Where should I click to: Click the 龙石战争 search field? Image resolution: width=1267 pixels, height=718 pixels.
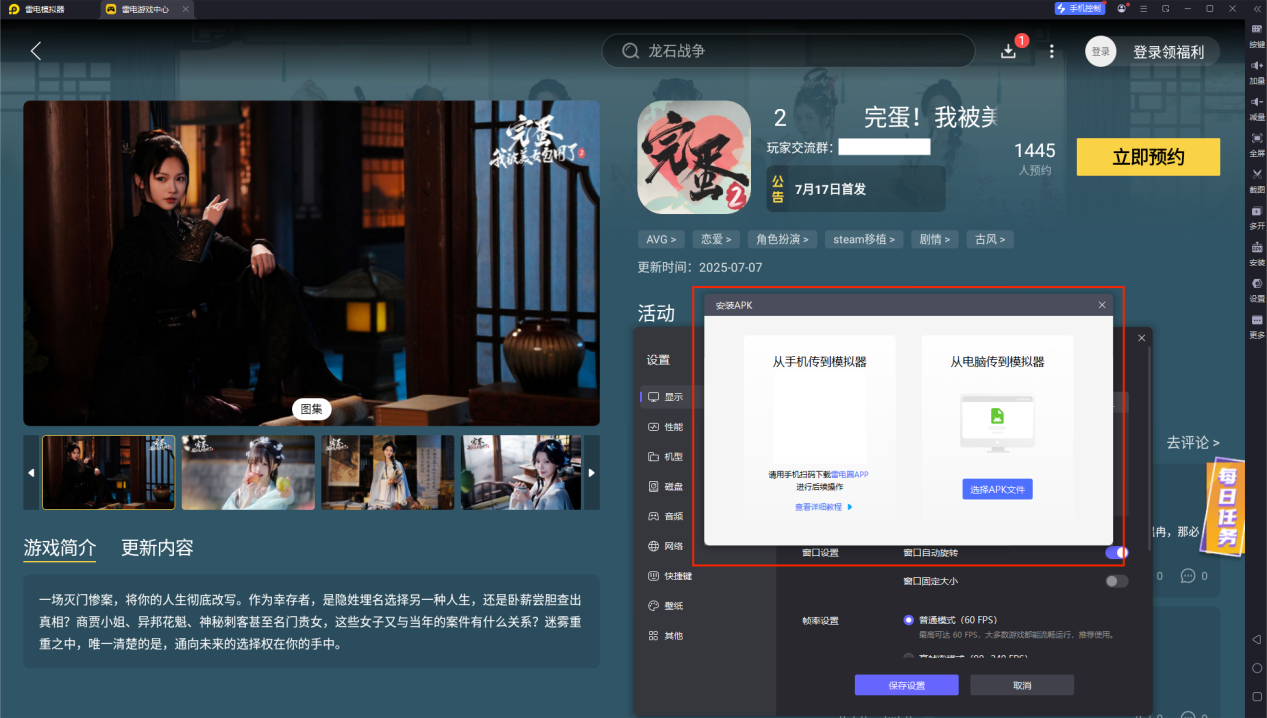point(788,51)
